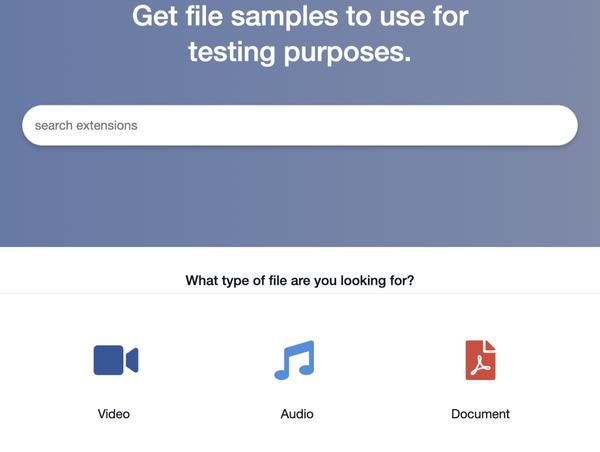Click the blue video camera icon
The height and width of the screenshot is (452, 600).
tap(115, 360)
